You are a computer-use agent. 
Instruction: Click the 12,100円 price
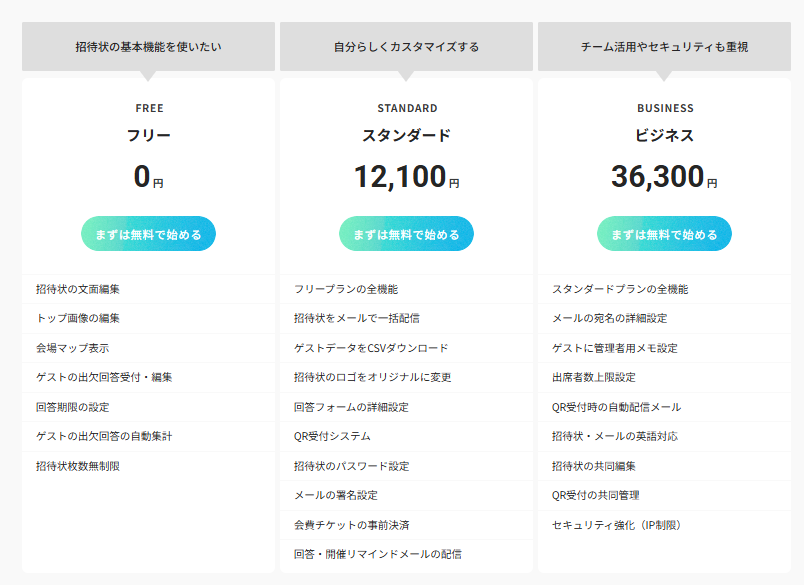[406, 177]
